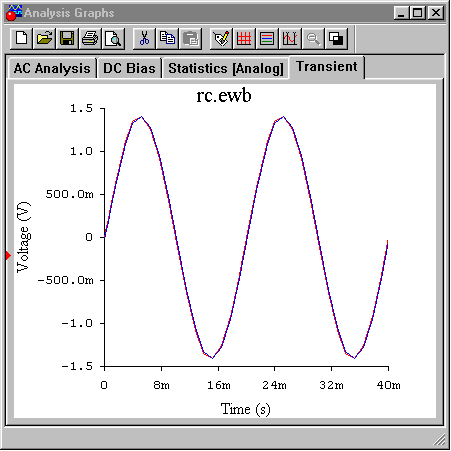Click the Analysis Graphs window title icon
This screenshot has width=451, height=451.
[14, 13]
